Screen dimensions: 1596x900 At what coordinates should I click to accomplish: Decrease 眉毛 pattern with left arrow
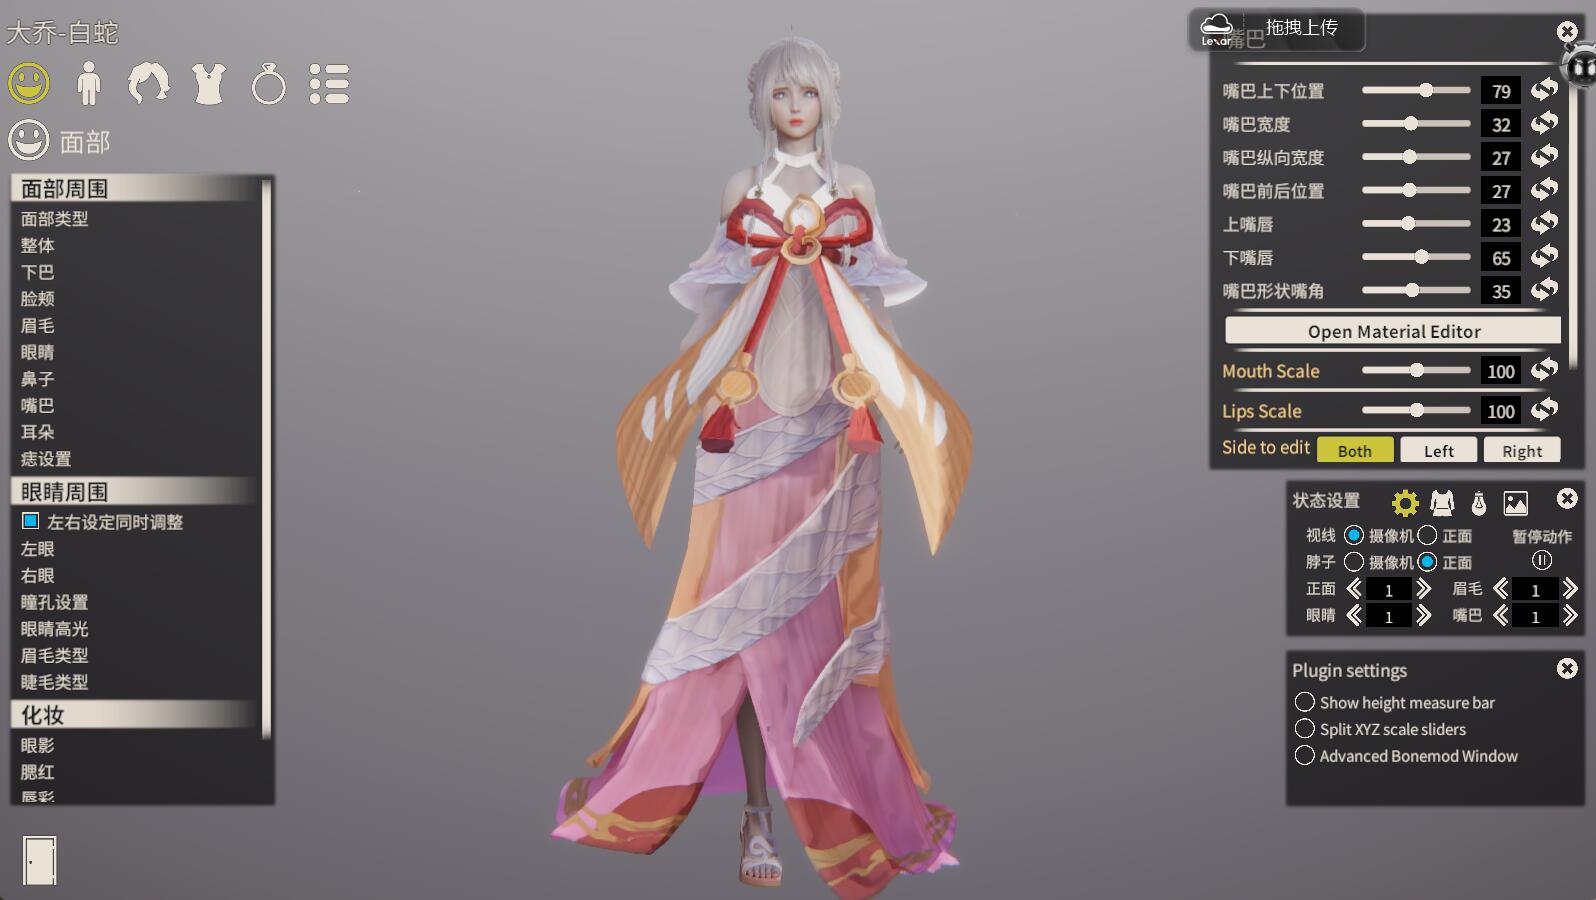(x=1501, y=589)
